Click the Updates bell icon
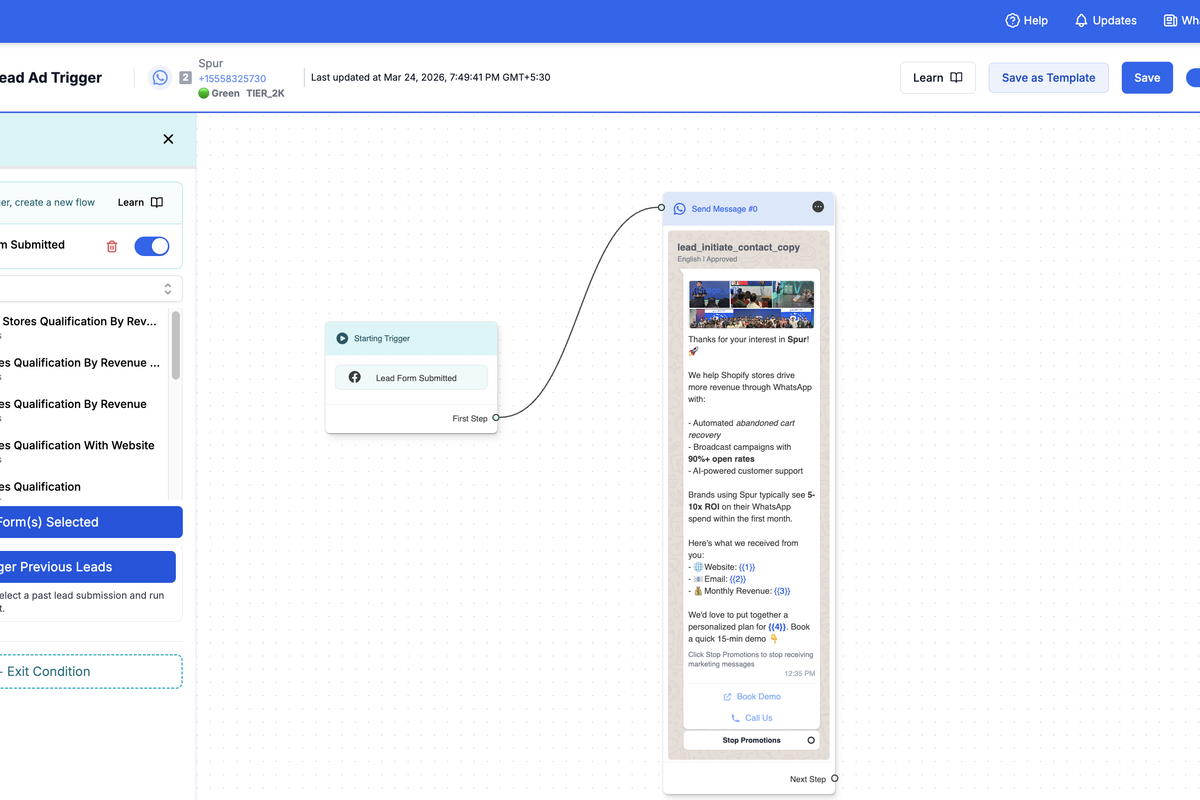Viewport: 1200px width, 800px height. (x=1081, y=20)
